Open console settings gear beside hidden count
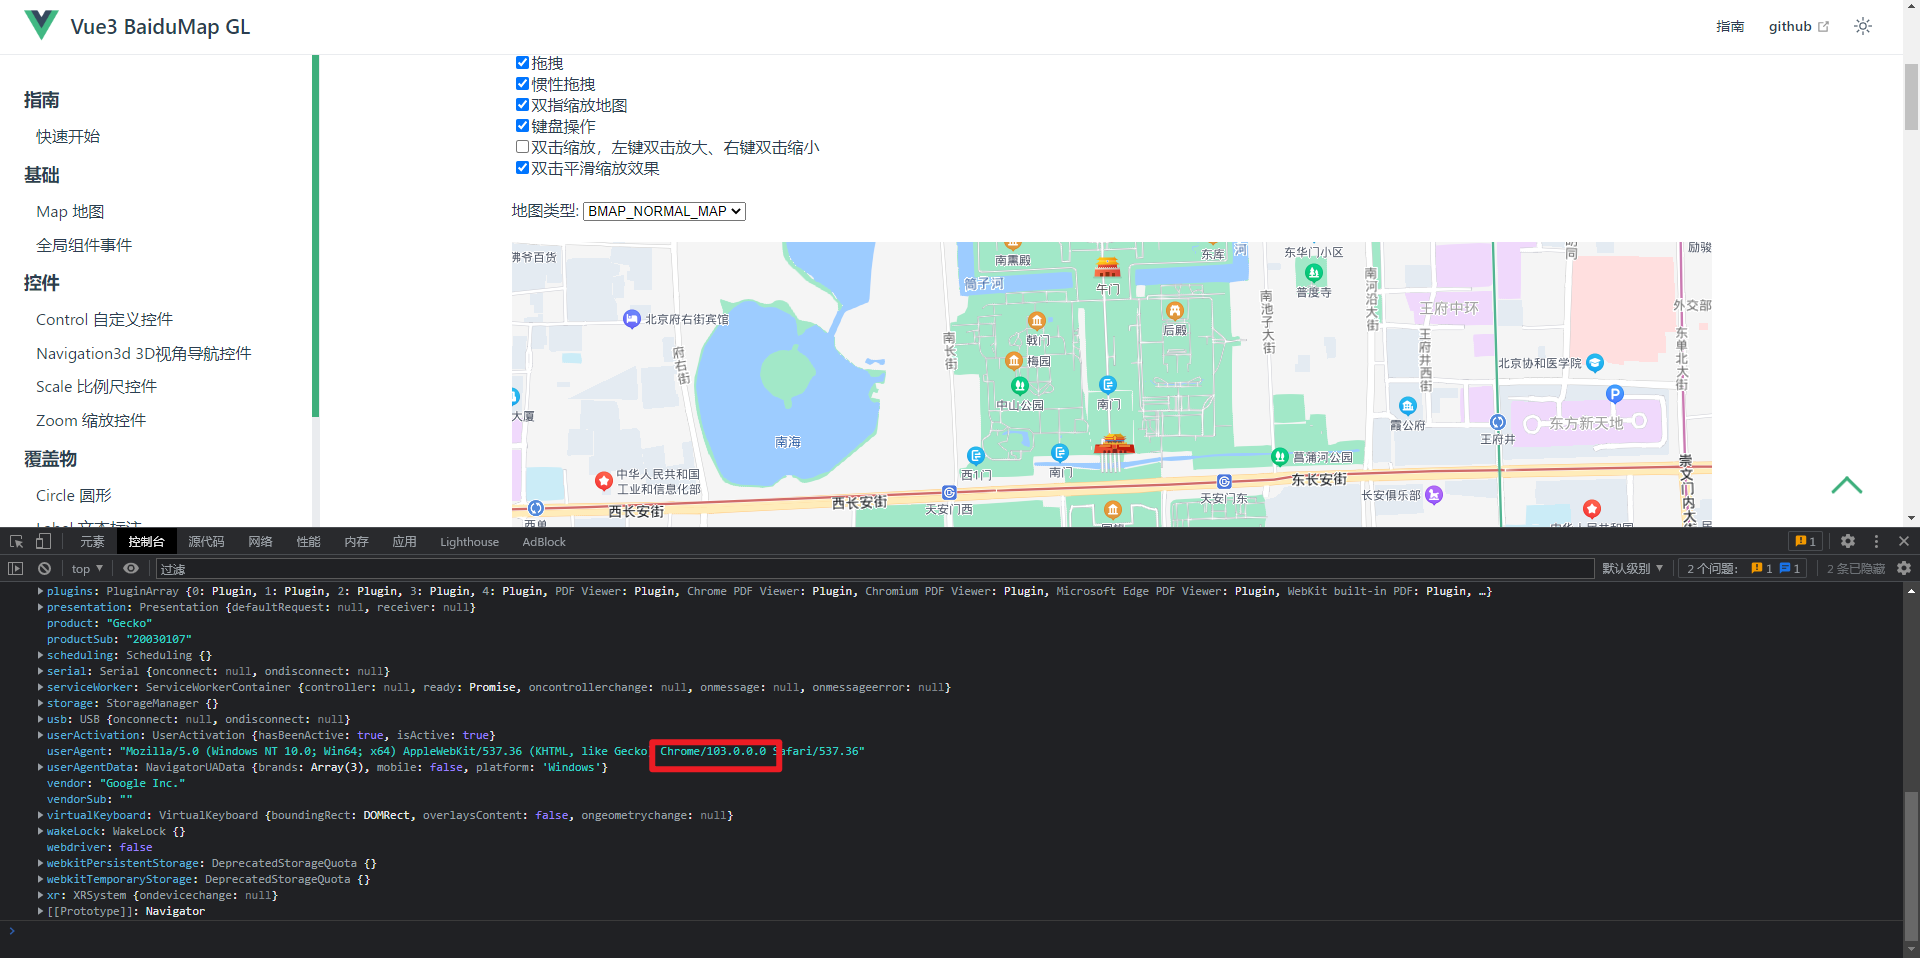The width and height of the screenshot is (1920, 958). tap(1904, 568)
